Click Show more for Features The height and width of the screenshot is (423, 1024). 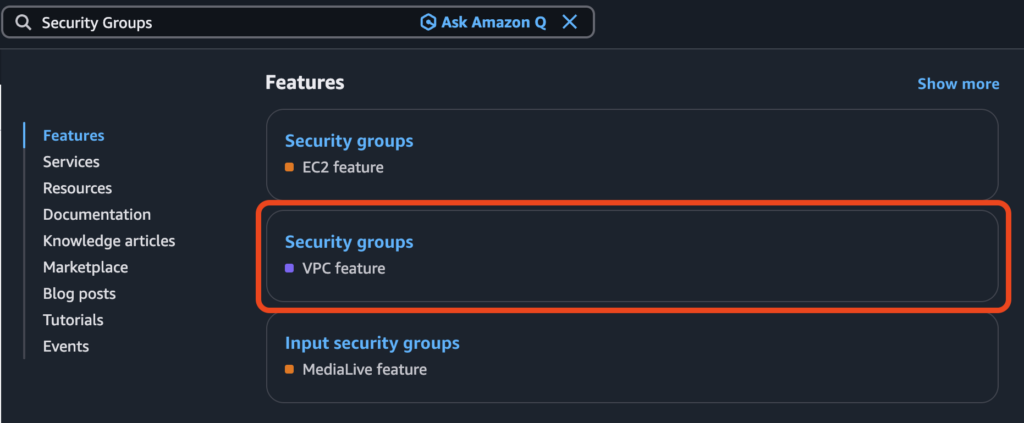(957, 84)
